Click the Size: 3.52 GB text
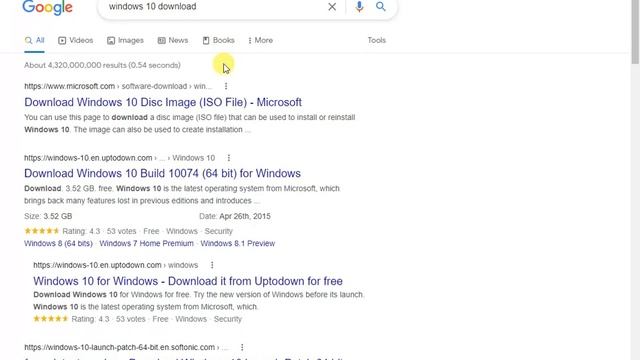This screenshot has width=640, height=360. coord(48,216)
